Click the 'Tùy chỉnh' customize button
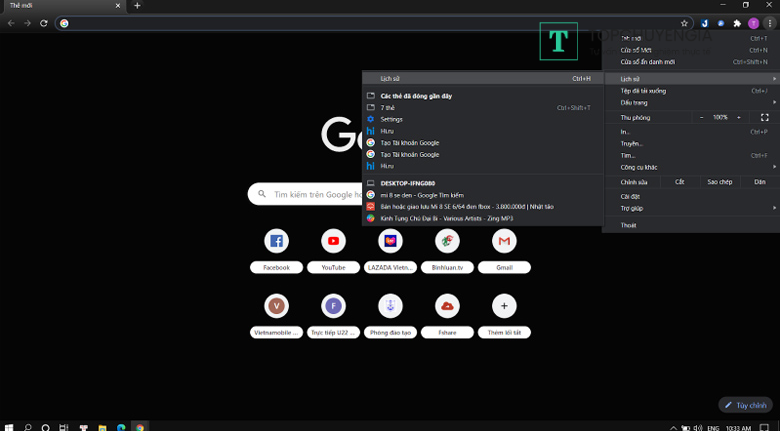Viewport: 780px width, 431px height. point(745,405)
